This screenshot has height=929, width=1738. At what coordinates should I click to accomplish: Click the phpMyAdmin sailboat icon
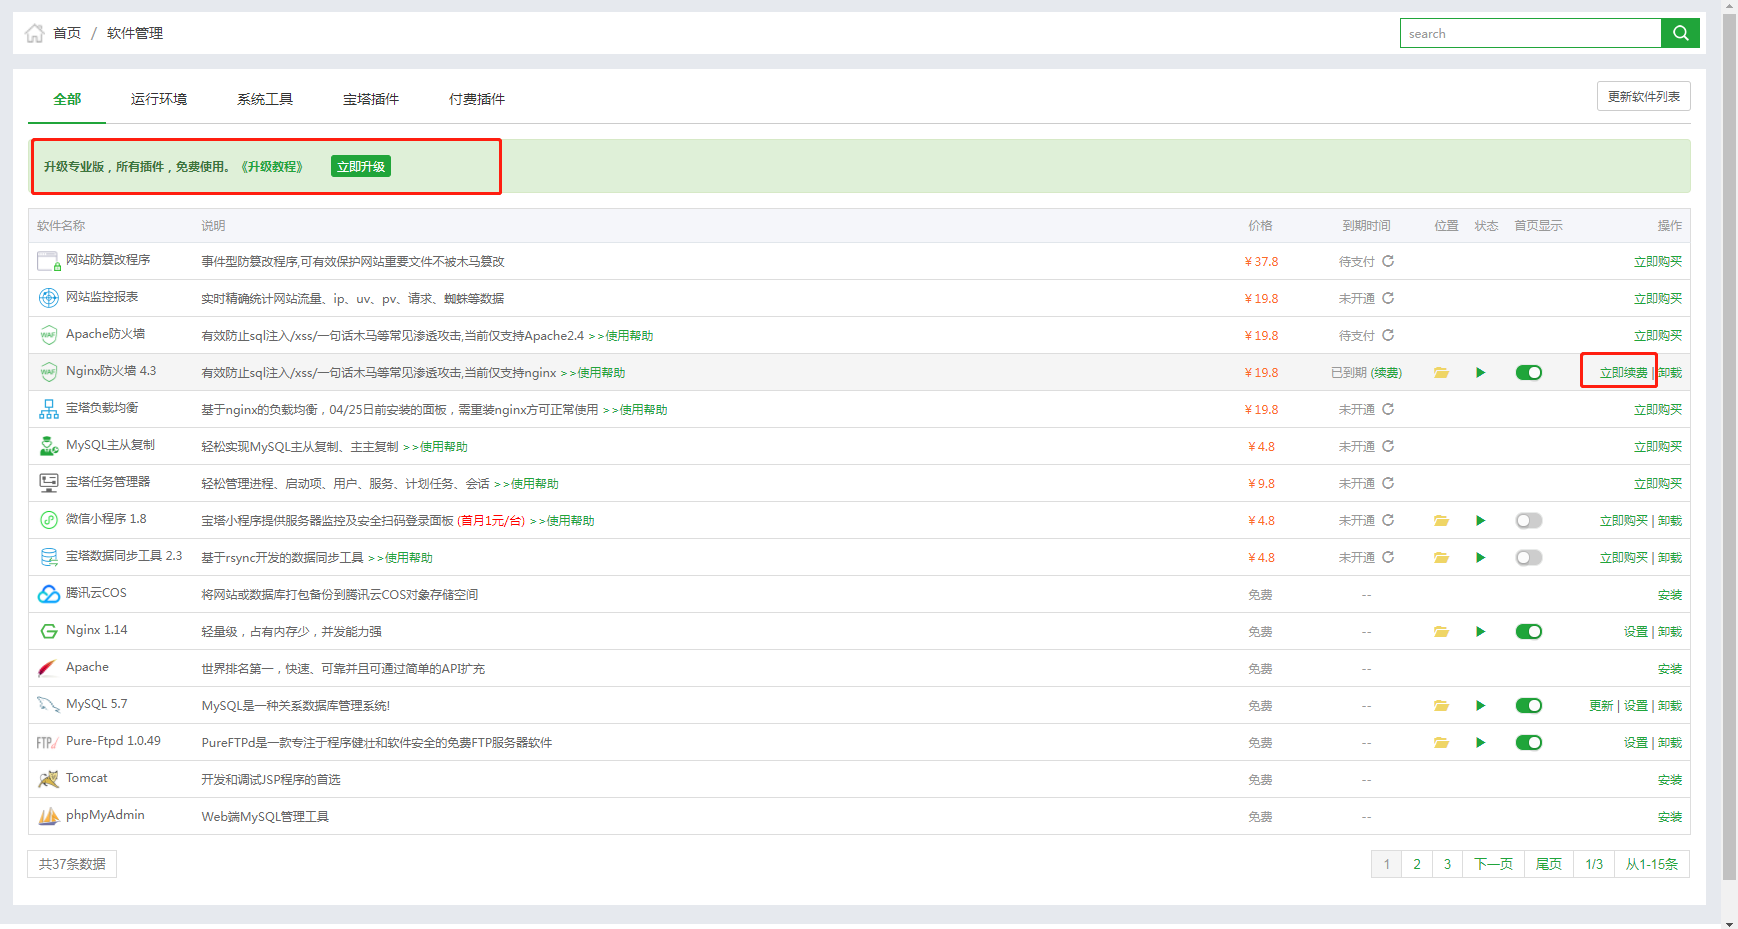pos(49,816)
